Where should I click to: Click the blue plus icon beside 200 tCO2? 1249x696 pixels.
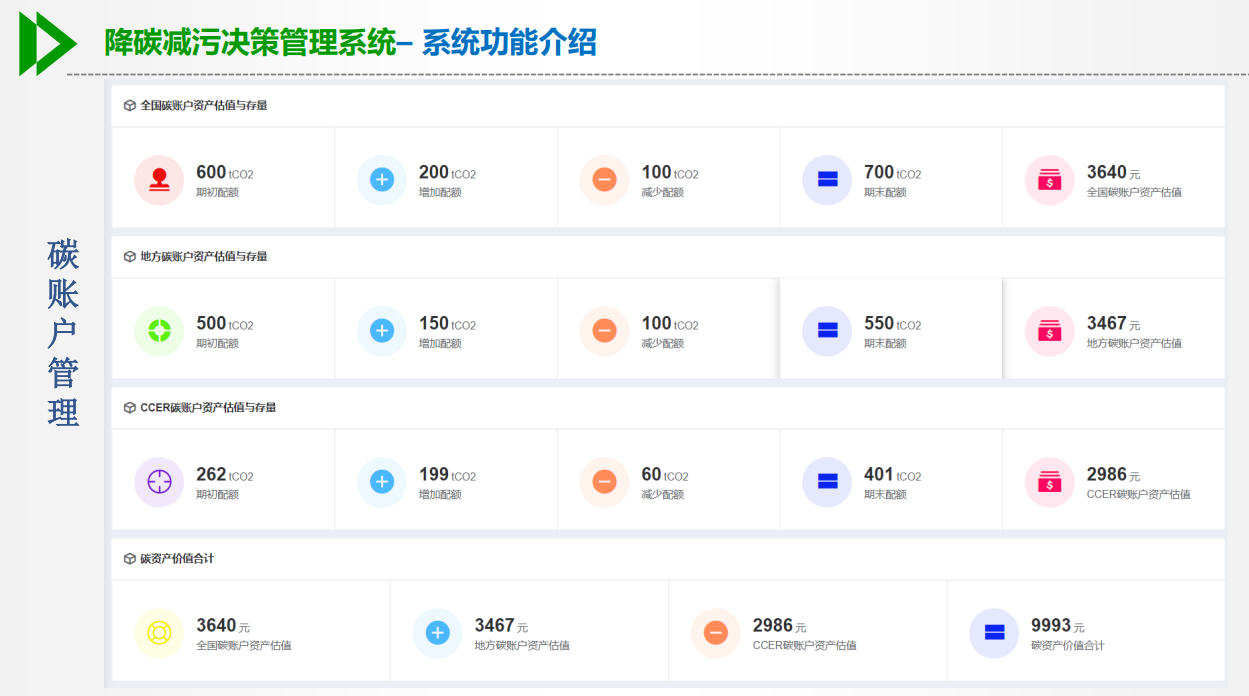point(382,180)
